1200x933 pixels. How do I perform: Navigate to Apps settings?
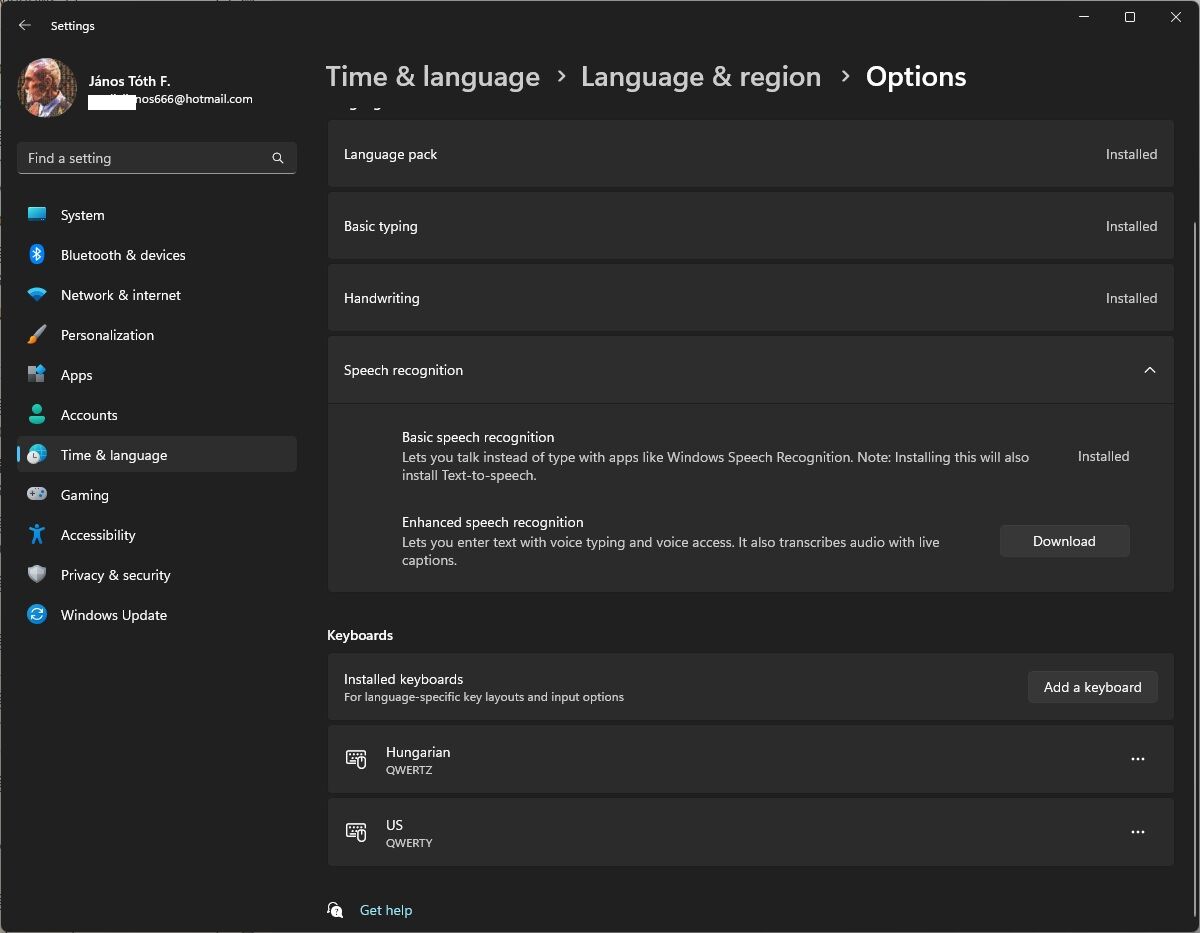click(76, 375)
